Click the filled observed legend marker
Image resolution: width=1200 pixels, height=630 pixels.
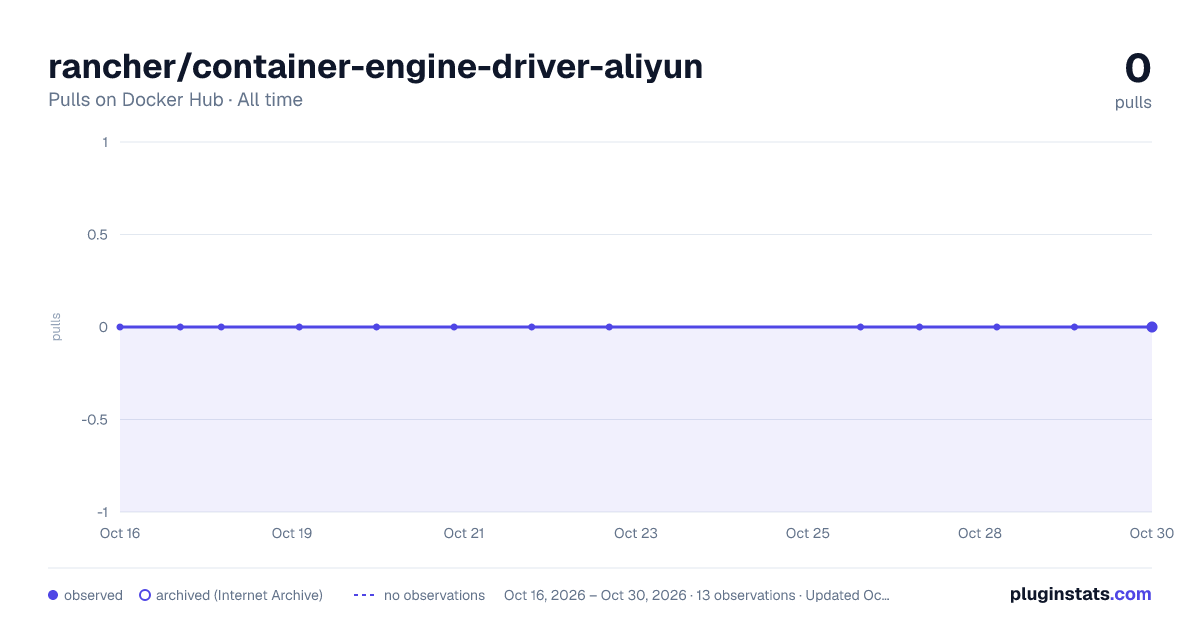click(x=53, y=595)
